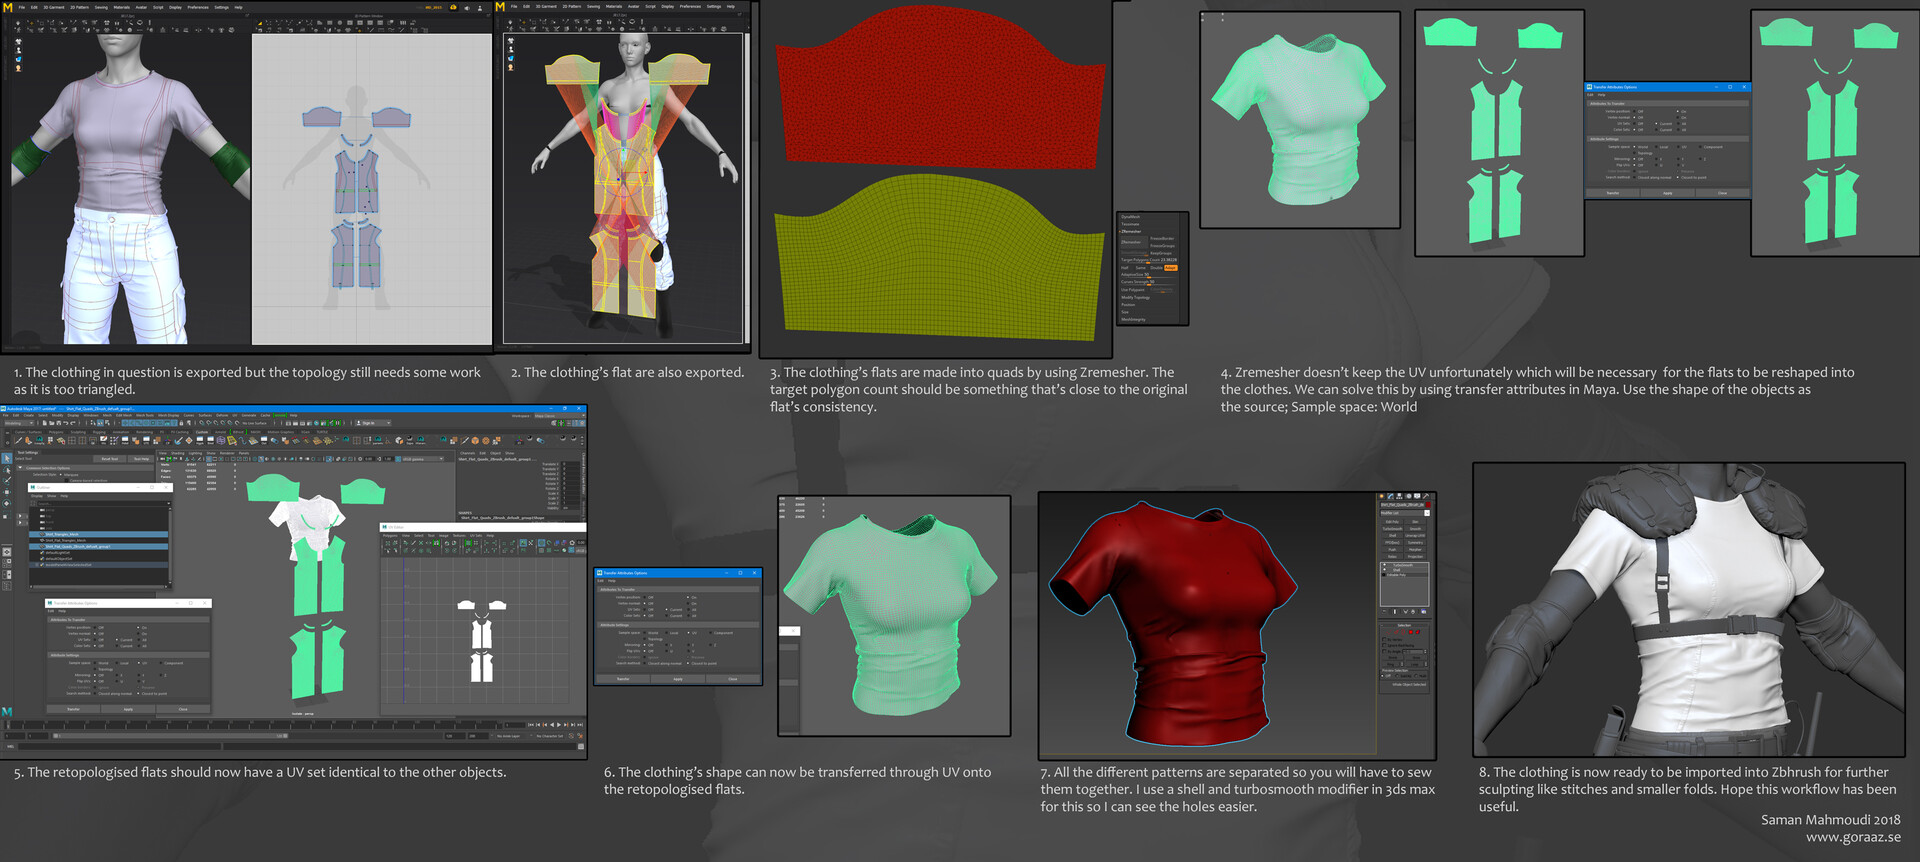This screenshot has height=862, width=1920.
Task: Click Transfer button in Maya window's Transfer Attributes dialog
Action: (73, 709)
